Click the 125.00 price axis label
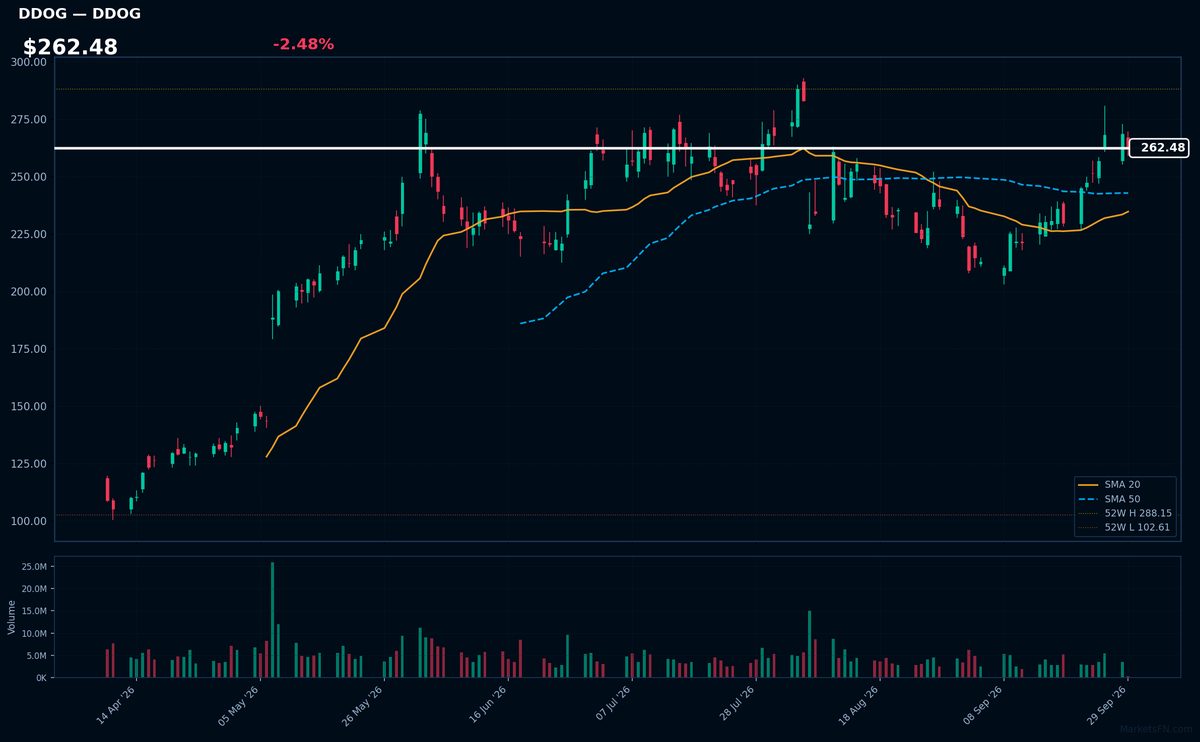The width and height of the screenshot is (1200, 742). pyautogui.click(x=29, y=464)
